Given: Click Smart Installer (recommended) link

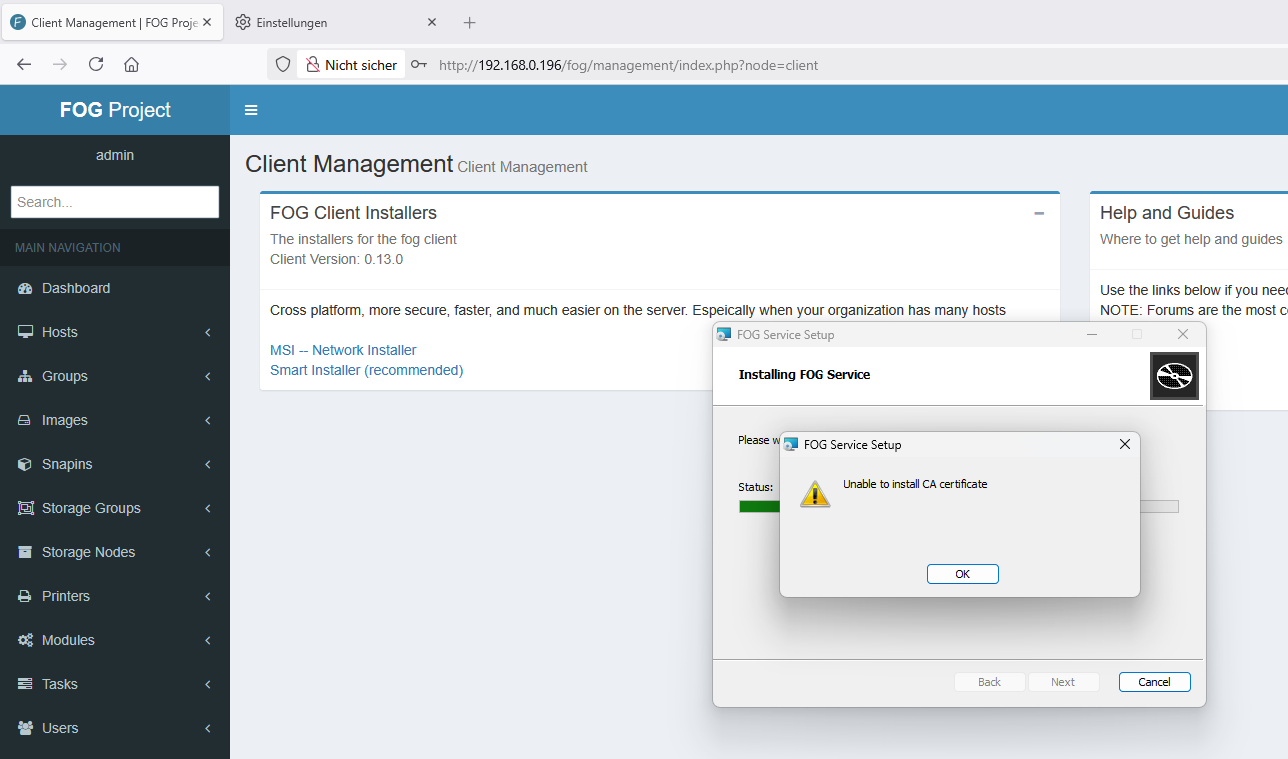Looking at the screenshot, I should (x=366, y=370).
